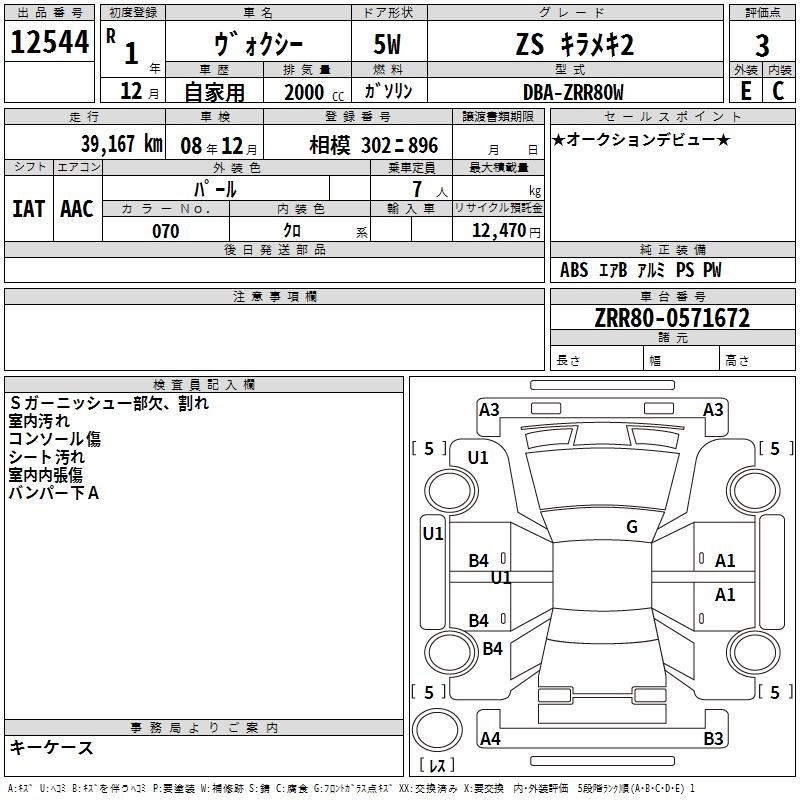Screen dimensions: 800x800
Task: Click front-left bumper mark A3
Action: 489,410
